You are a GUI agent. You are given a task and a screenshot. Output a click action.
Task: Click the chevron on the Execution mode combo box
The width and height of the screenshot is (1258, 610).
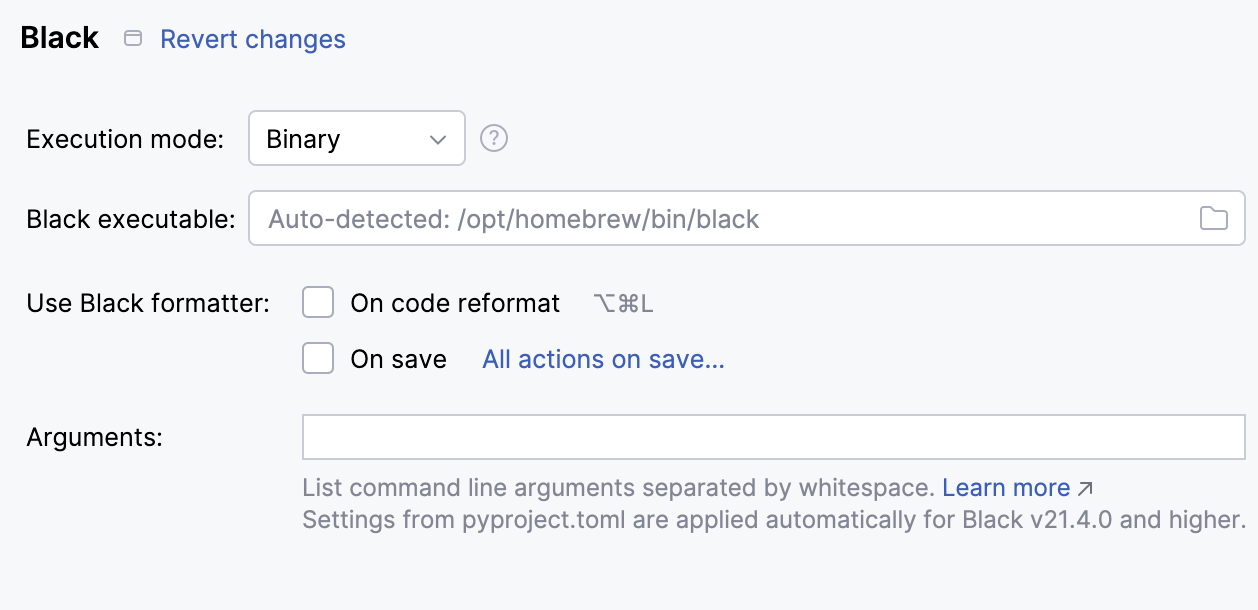tap(440, 139)
